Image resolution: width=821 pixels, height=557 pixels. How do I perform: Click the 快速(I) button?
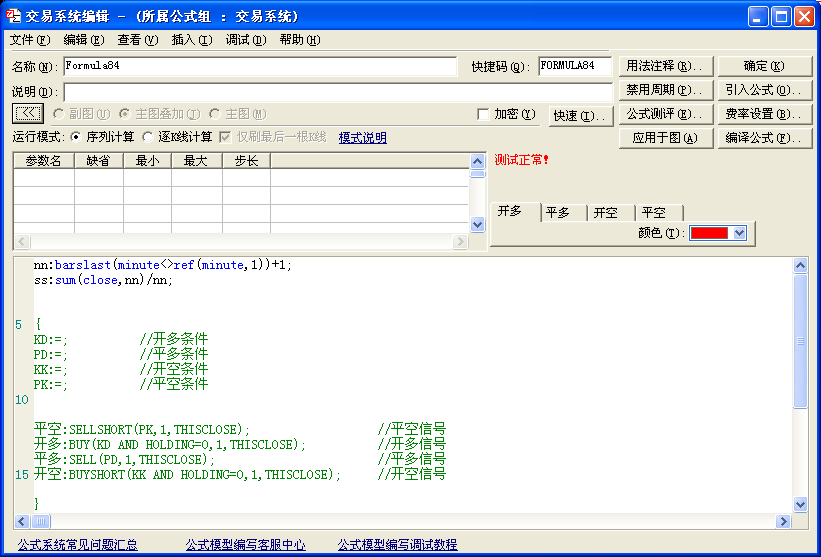pos(581,116)
